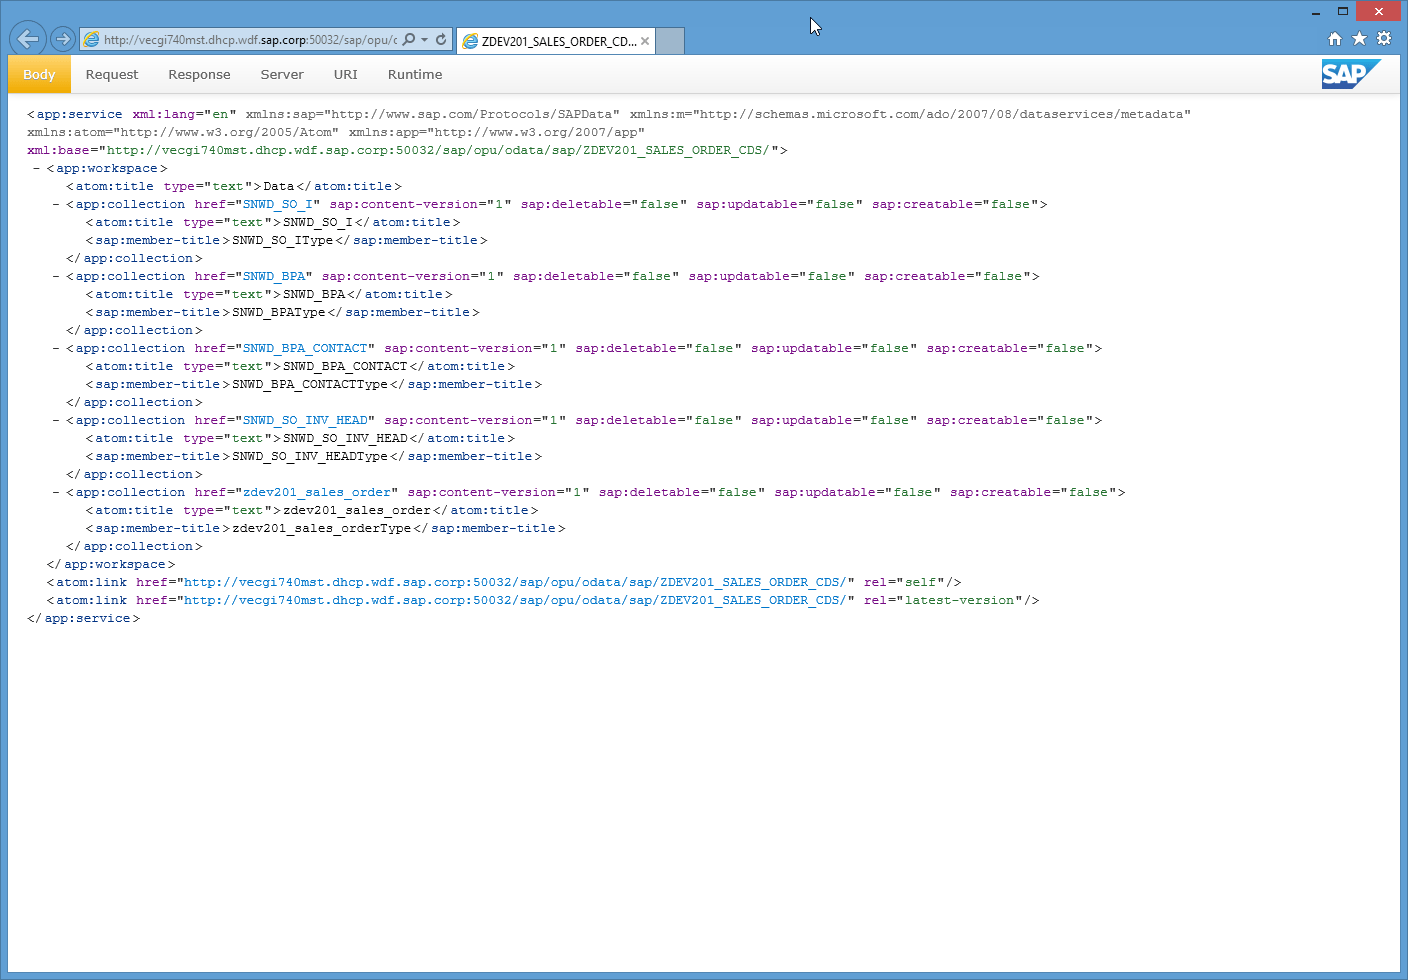1408x980 pixels.
Task: Click the SAP logo
Action: pyautogui.click(x=1350, y=74)
